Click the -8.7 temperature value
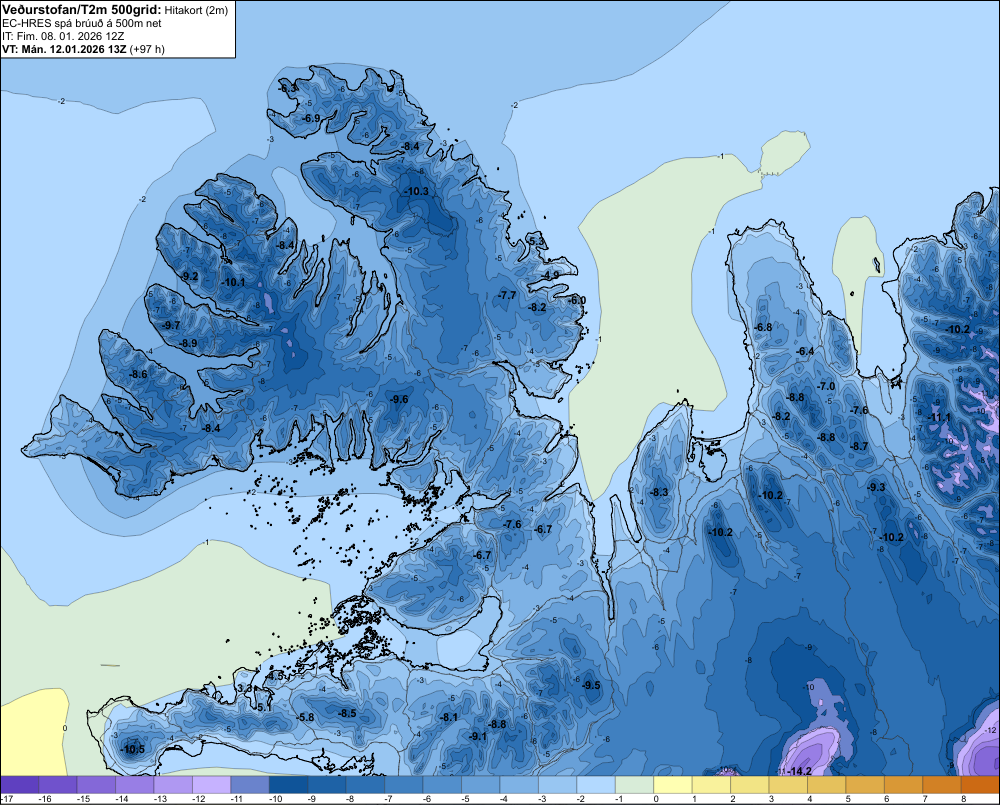 859,446
